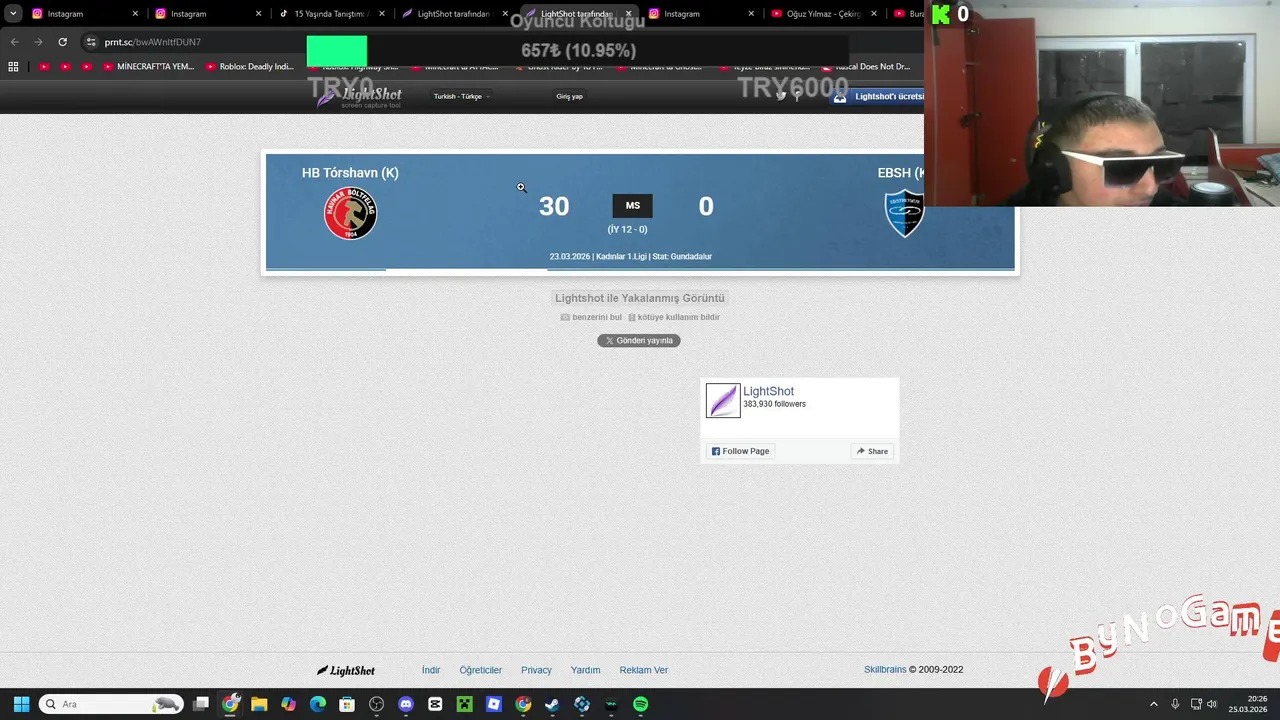1280x720 pixels.
Task: Open the Skillbrains footer link
Action: (885, 670)
